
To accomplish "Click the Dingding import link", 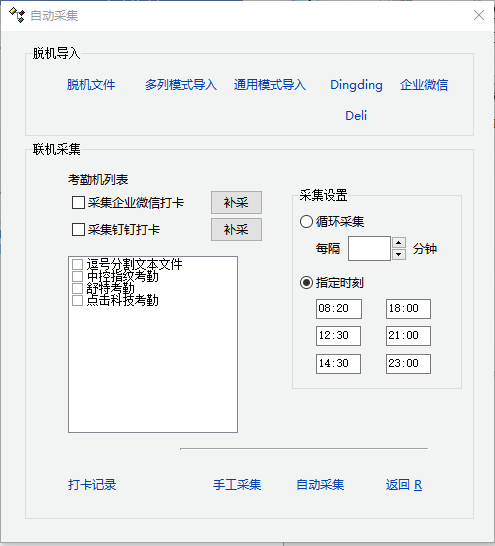I will (x=356, y=85).
